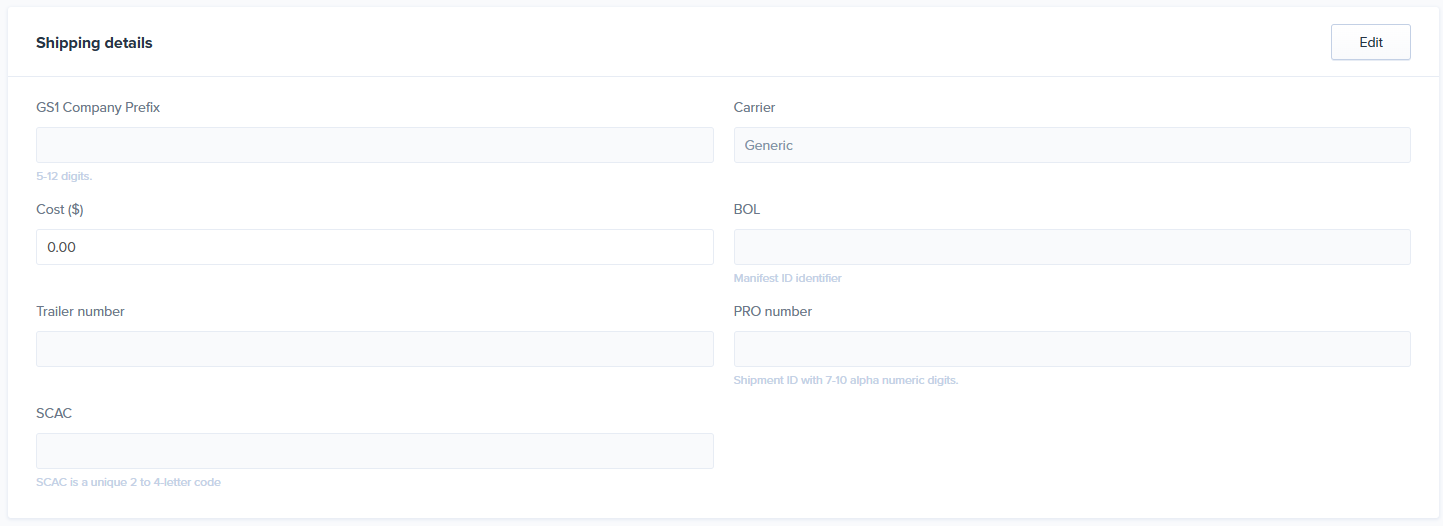
Task: Click the 'Manifest ID identifier' helper text
Action: 788,278
